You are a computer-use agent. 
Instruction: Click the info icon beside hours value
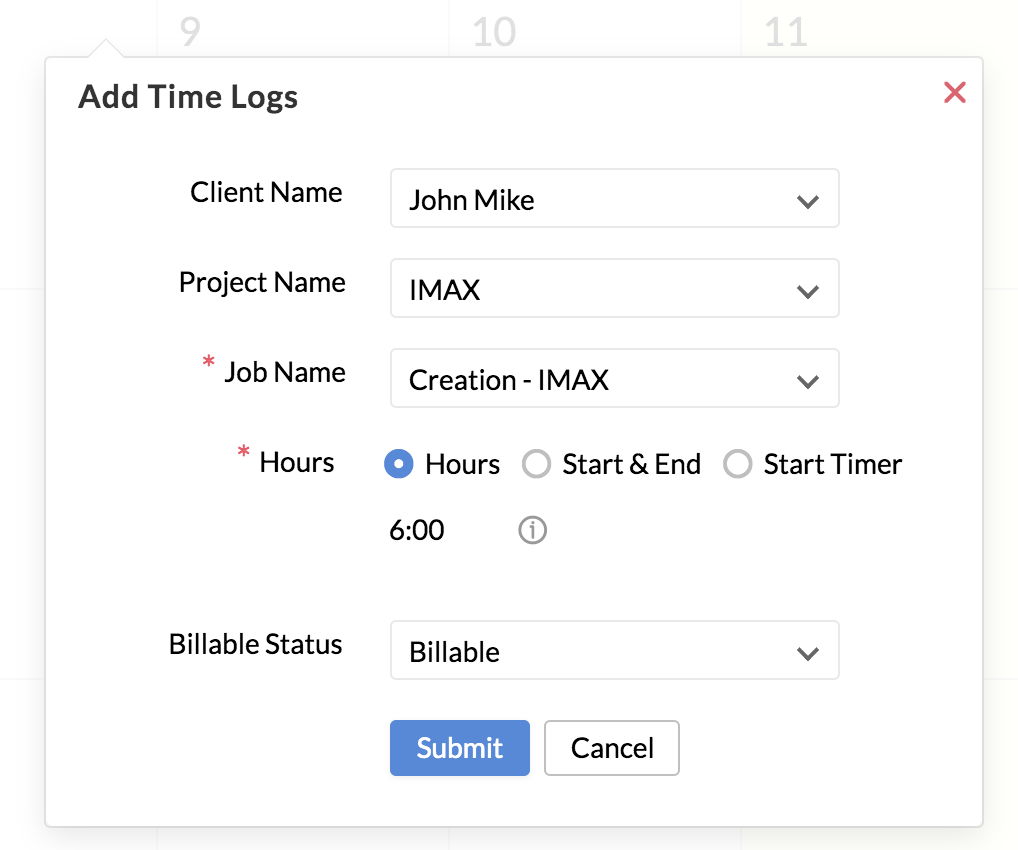click(532, 530)
